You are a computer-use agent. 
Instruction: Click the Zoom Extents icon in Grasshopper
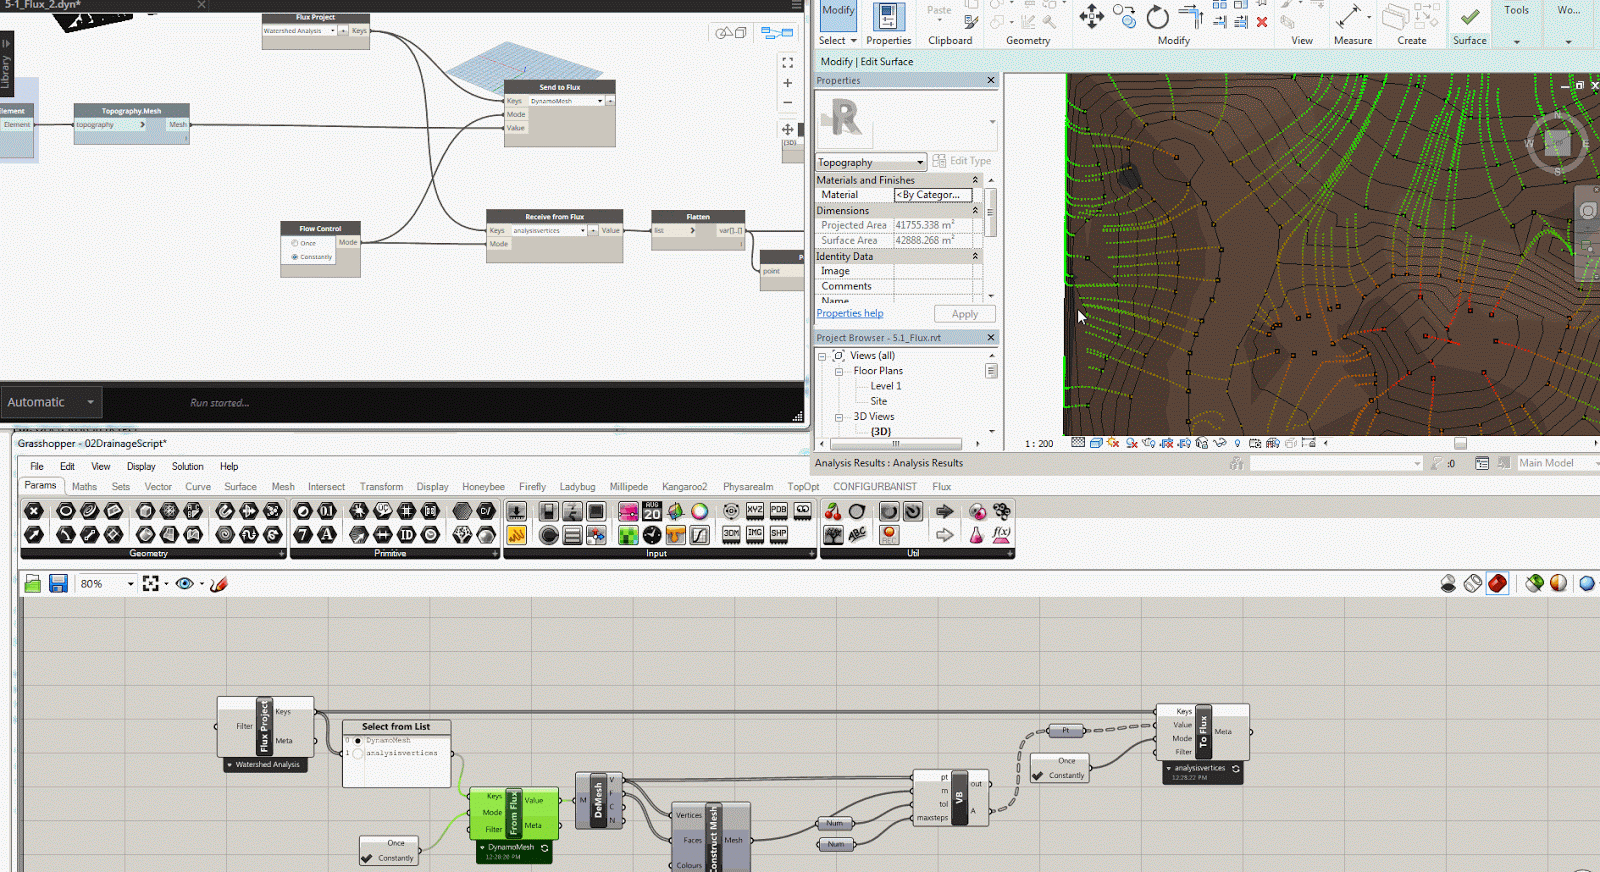pos(151,584)
